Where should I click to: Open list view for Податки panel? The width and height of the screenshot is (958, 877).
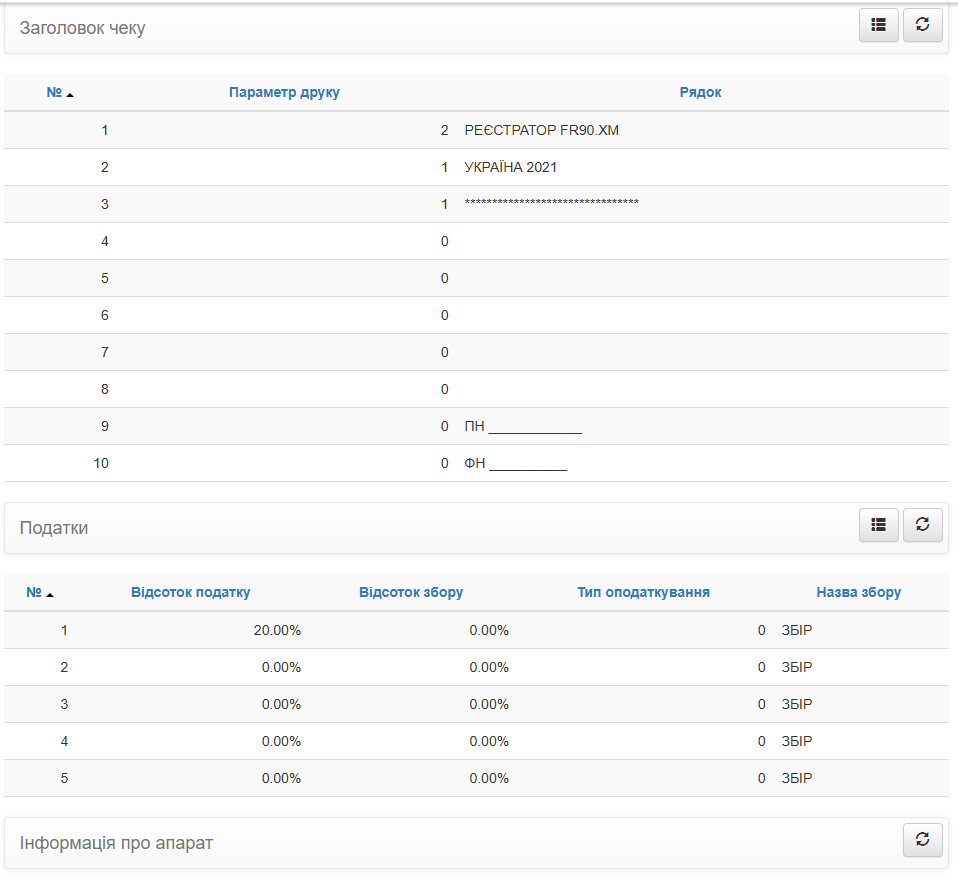click(879, 525)
